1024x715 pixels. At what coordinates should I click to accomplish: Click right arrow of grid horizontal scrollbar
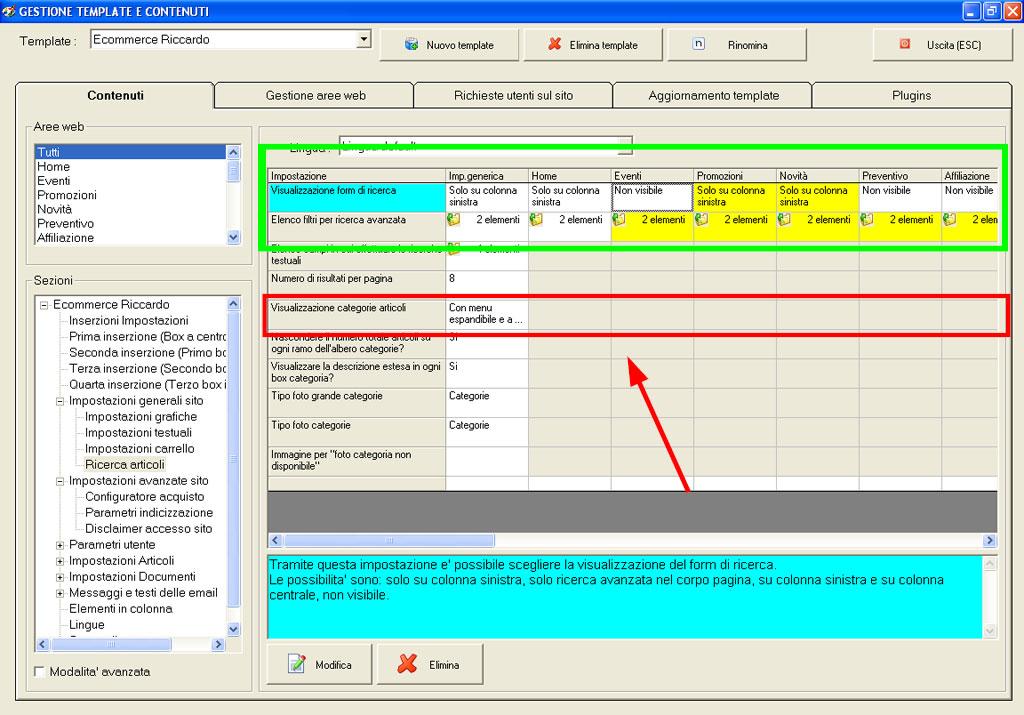click(989, 540)
